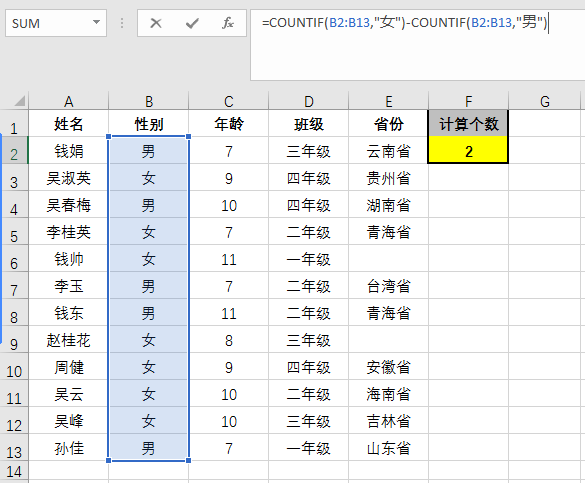Click gender cell 男 in 钱娟 row
The image size is (585, 483).
click(x=148, y=150)
